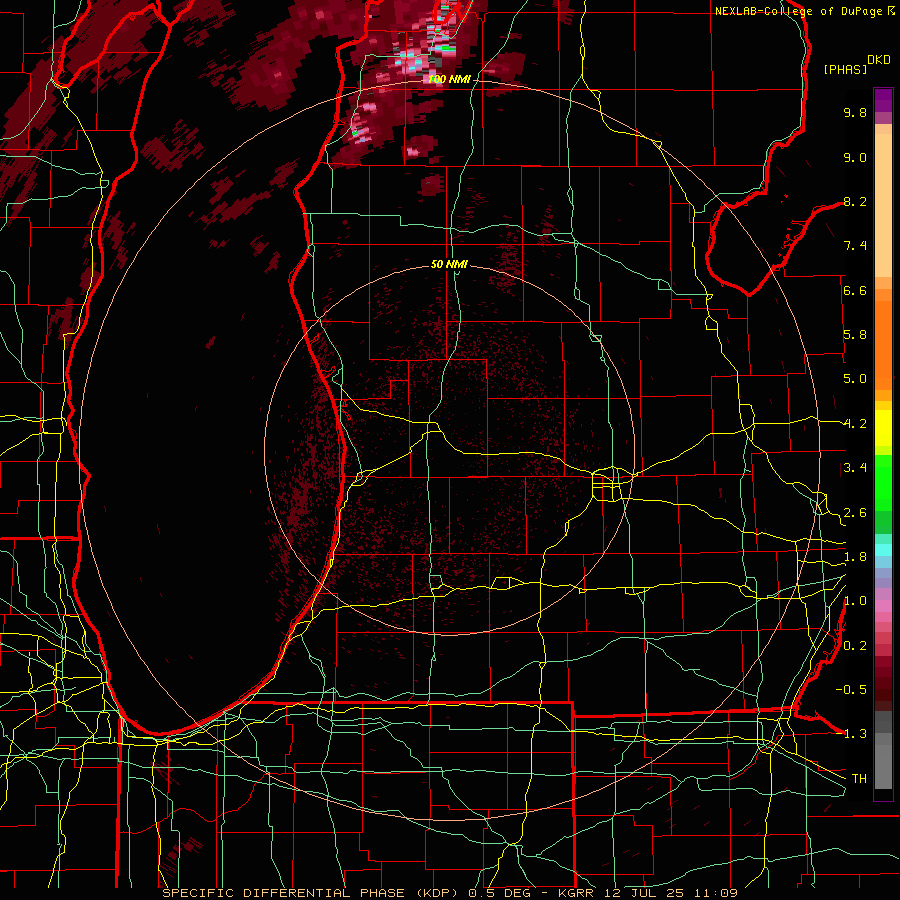Click the [PHAS] units label
Image resolution: width=900 pixels, height=900 pixels.
tap(845, 69)
